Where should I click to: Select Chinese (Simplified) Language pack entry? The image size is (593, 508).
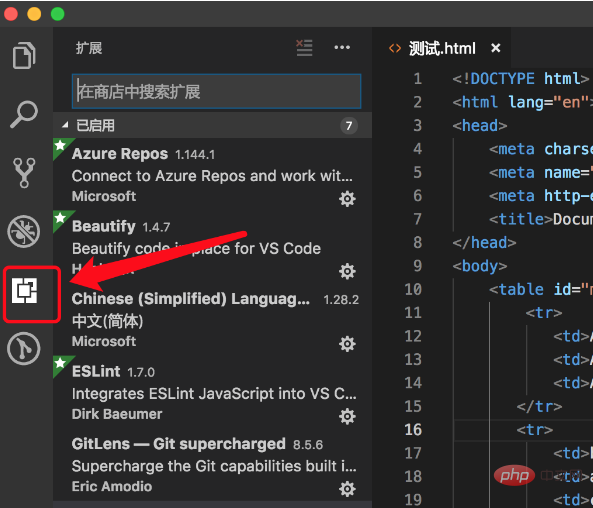click(x=213, y=320)
